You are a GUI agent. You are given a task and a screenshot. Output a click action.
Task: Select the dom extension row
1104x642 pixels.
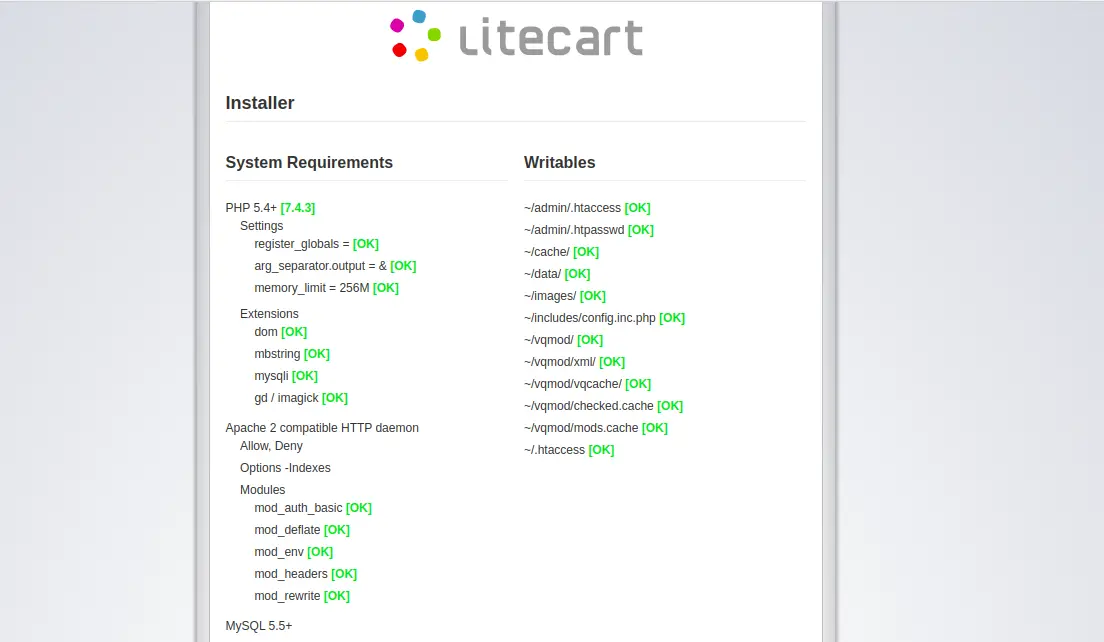click(x=281, y=332)
